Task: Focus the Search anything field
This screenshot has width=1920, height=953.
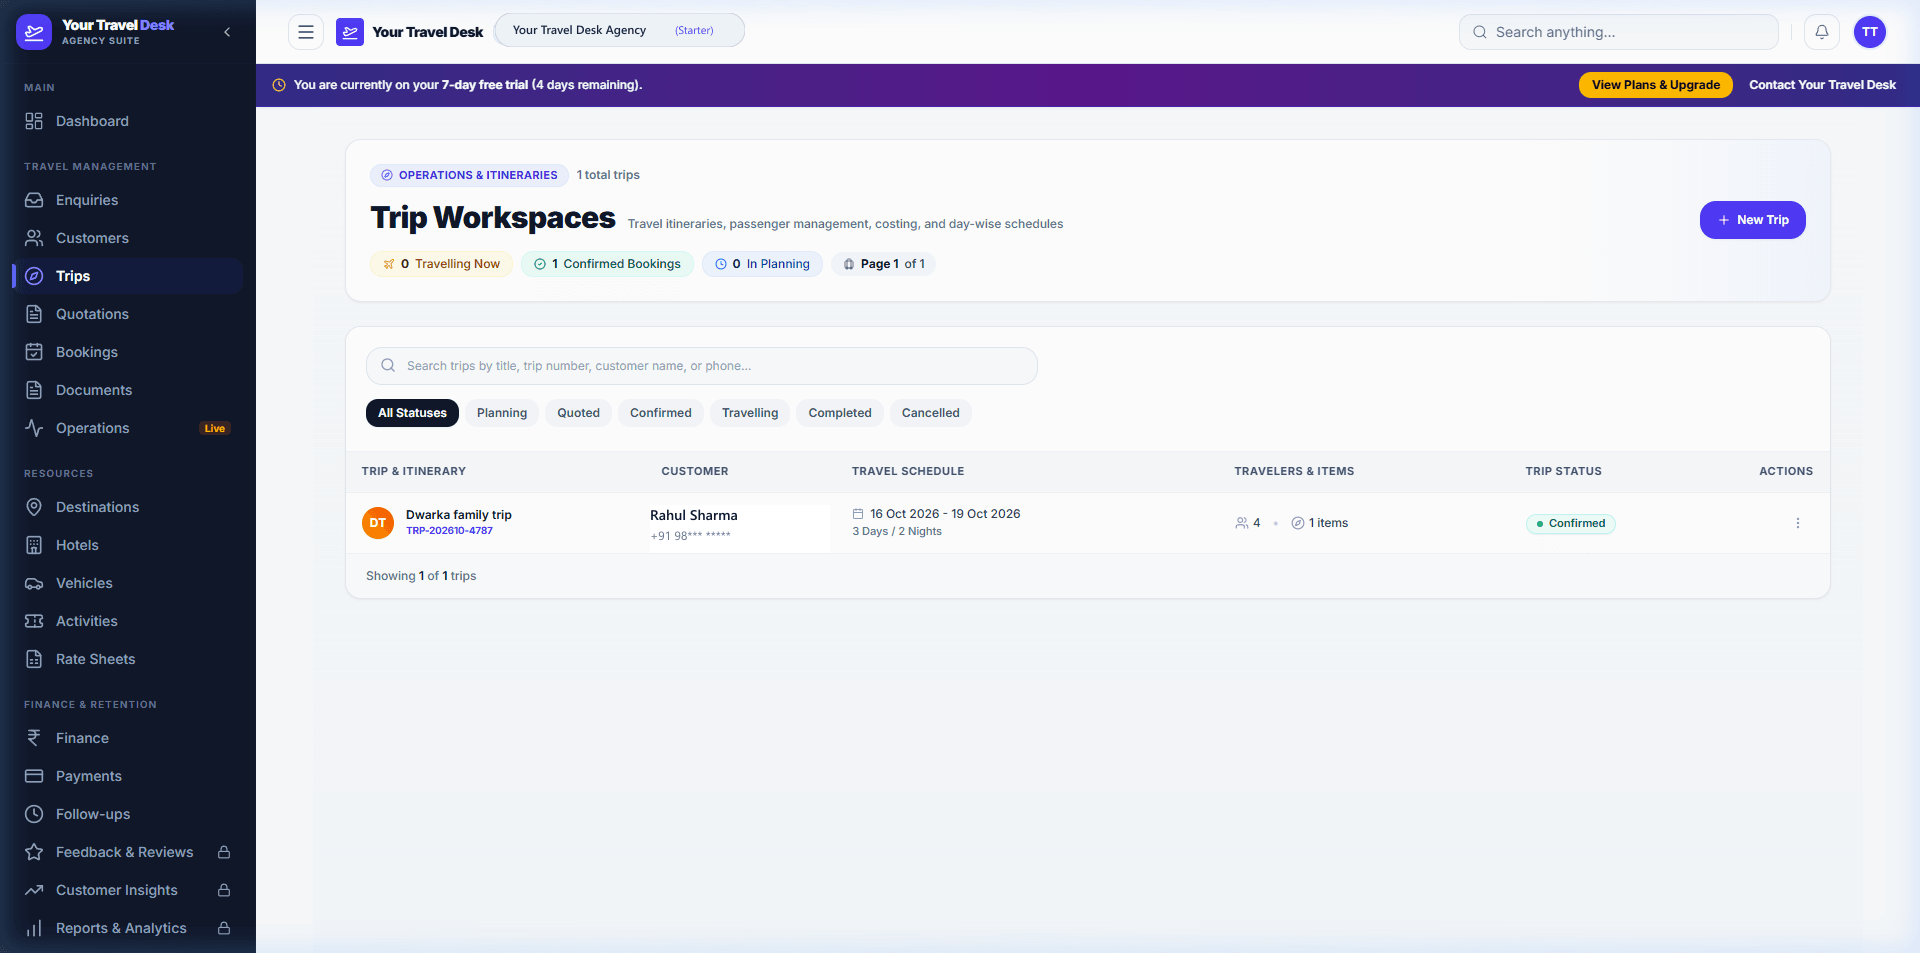Action: pos(1619,32)
